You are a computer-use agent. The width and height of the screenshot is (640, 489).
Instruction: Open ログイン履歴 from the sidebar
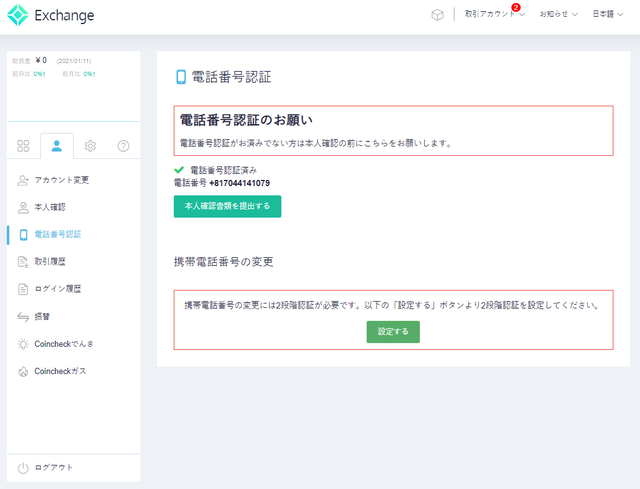74,289
